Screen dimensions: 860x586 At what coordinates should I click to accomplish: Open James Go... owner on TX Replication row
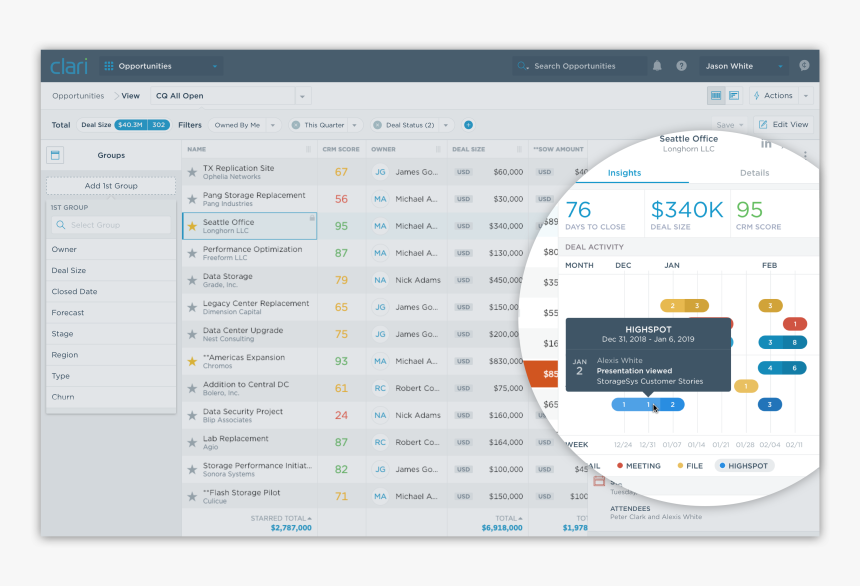coord(406,172)
